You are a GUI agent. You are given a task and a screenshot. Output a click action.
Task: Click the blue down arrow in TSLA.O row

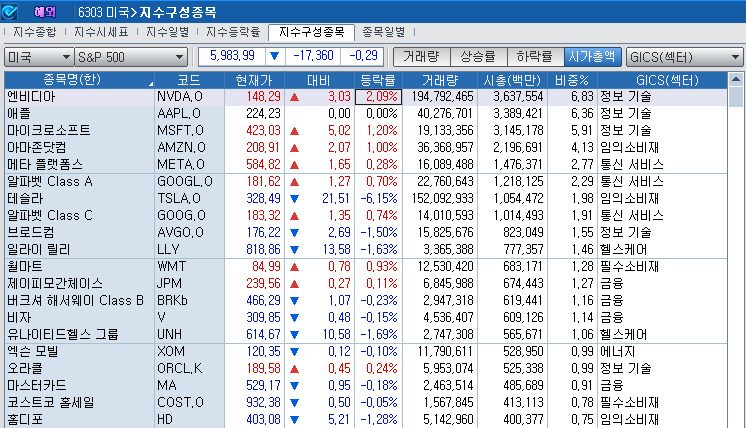[x=294, y=199]
